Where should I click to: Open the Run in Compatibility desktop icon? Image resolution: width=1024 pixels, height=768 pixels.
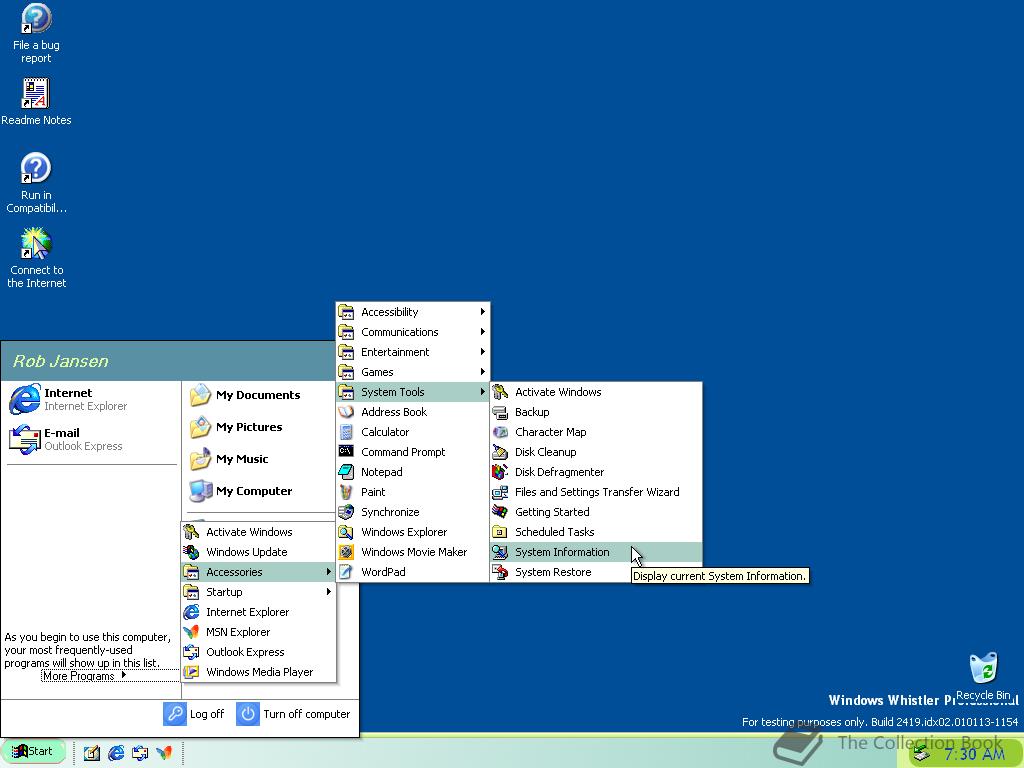[36, 183]
